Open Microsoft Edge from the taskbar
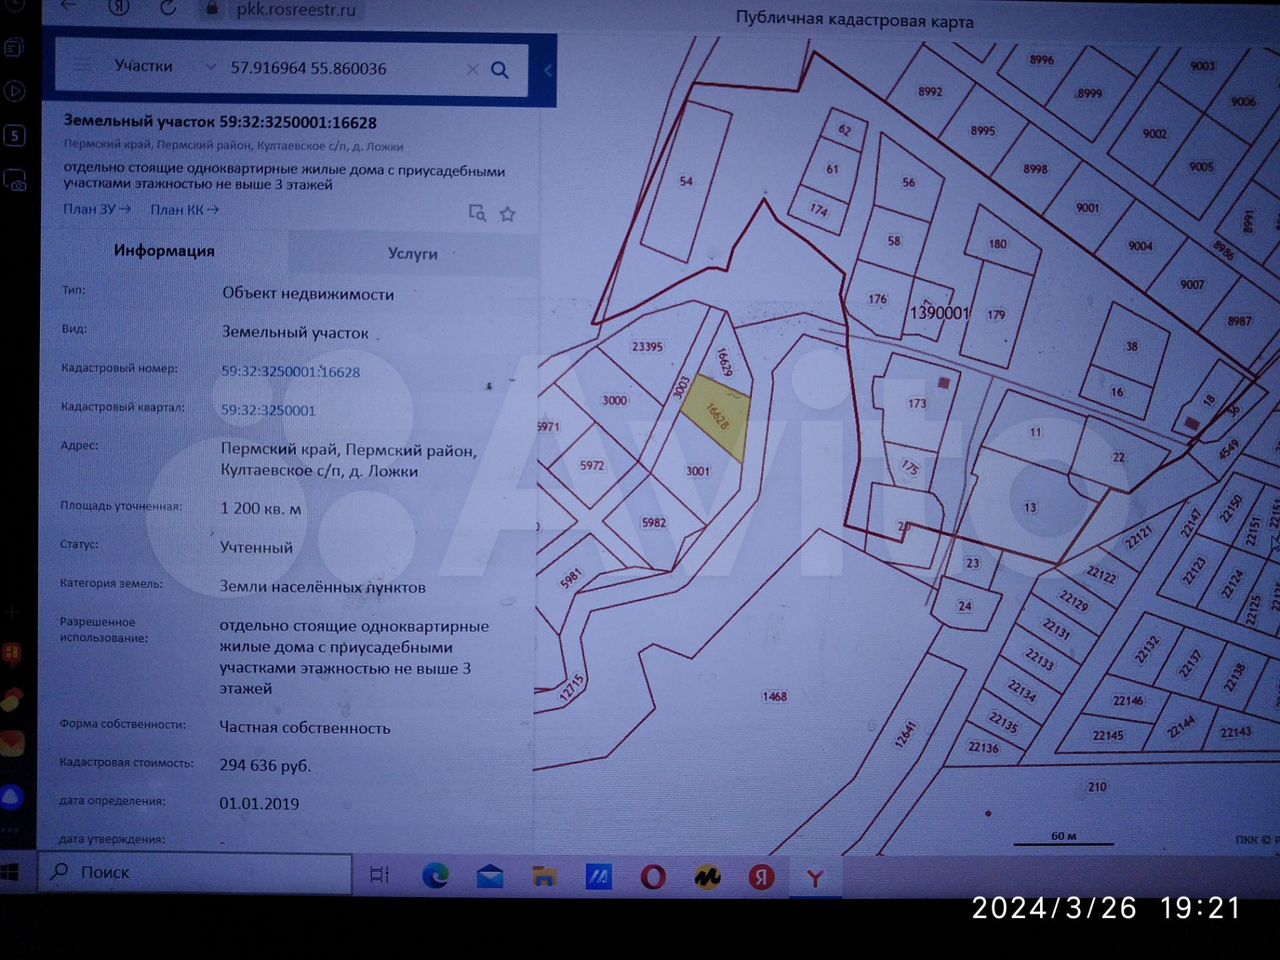The height and width of the screenshot is (960, 1280). click(435, 876)
